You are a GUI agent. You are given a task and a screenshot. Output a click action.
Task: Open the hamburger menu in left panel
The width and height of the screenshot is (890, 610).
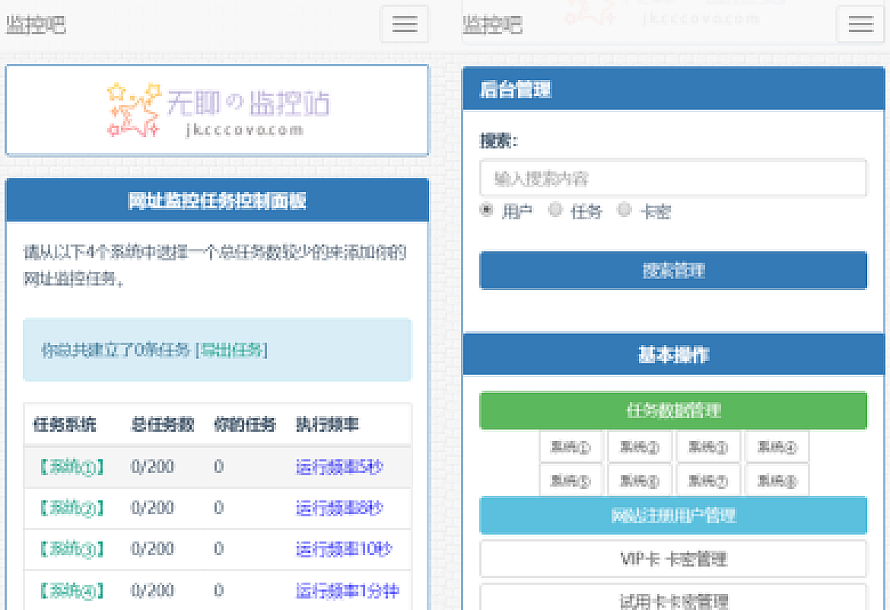click(404, 25)
